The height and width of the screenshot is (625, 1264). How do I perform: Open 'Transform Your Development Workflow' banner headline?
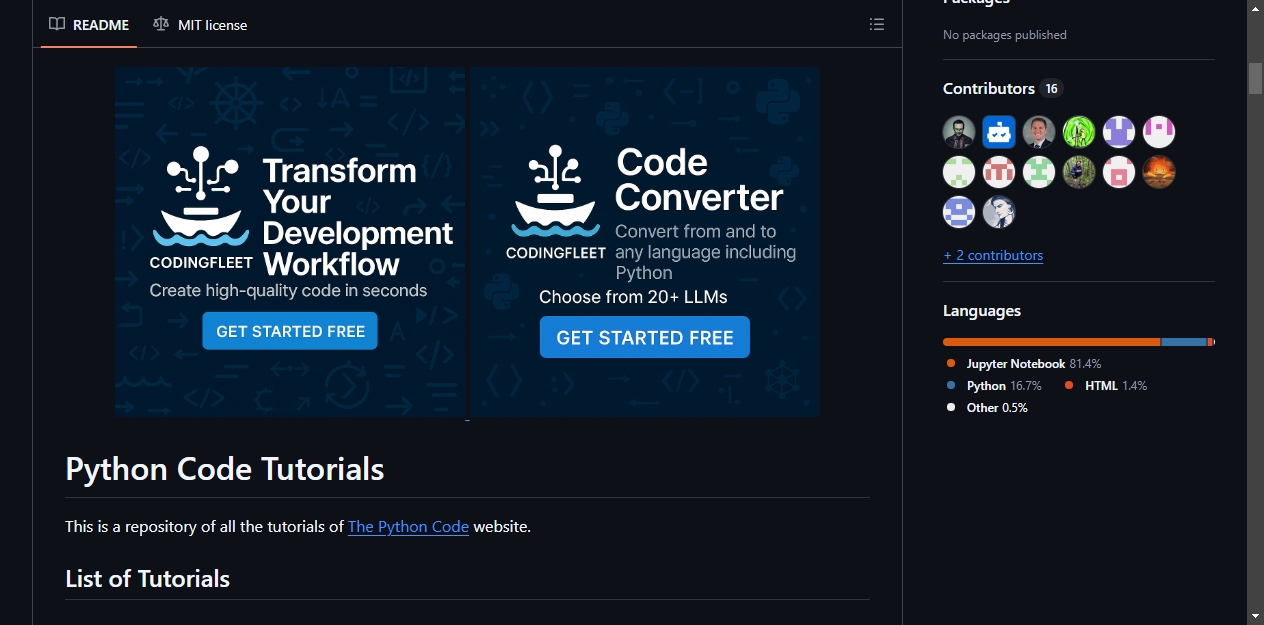tap(357, 217)
